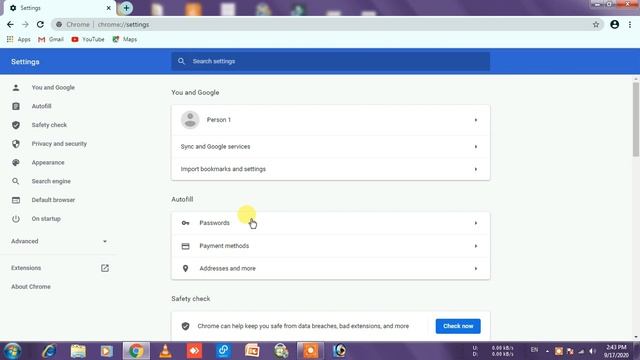This screenshot has width=640, height=360.
Task: Open the Extensions sidebar link
Action: coord(26,268)
